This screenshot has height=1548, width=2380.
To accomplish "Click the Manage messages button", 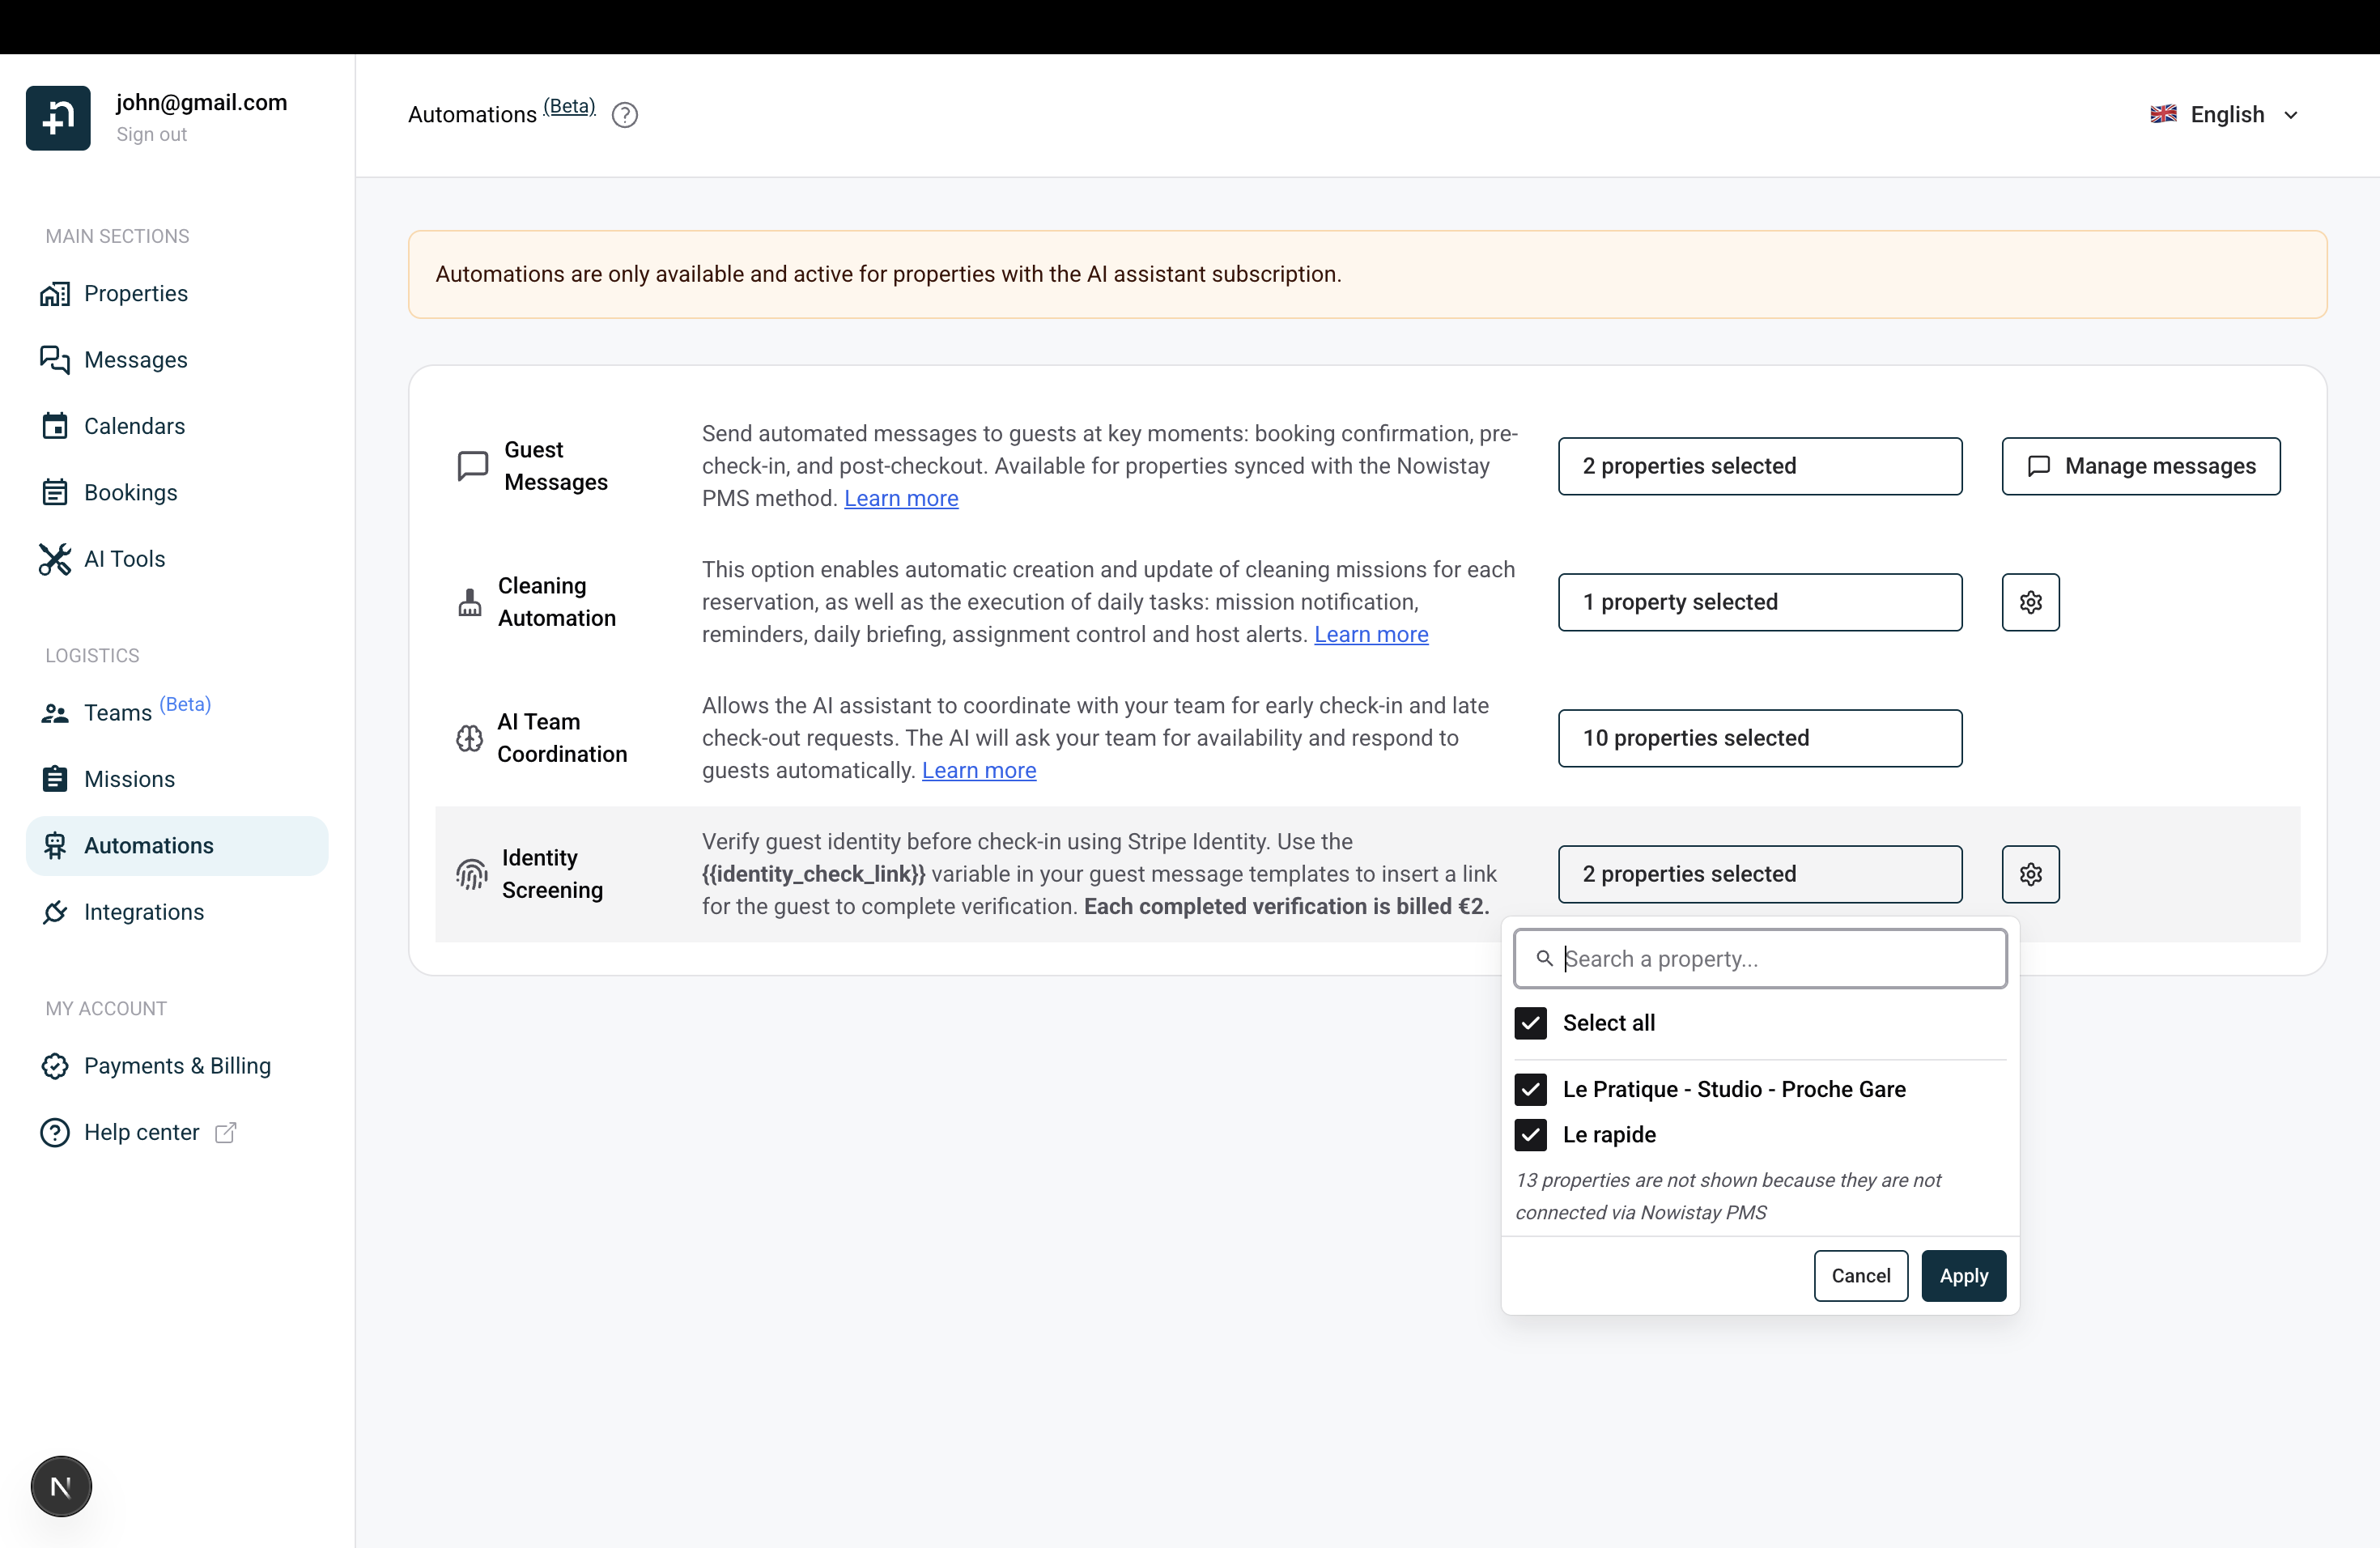I will tap(2140, 466).
